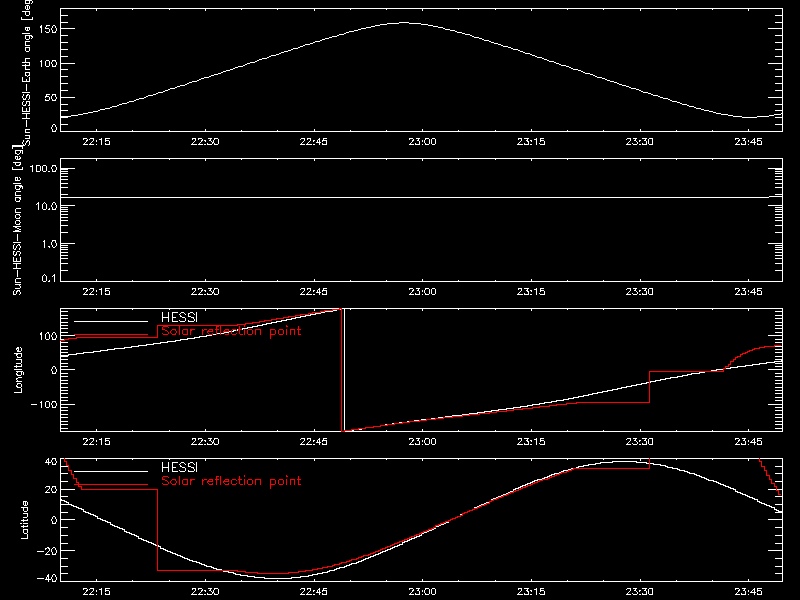Viewport: 800px width, 600px height.
Task: Click the 100 tick on Longitude axis
Action: [x=48, y=336]
